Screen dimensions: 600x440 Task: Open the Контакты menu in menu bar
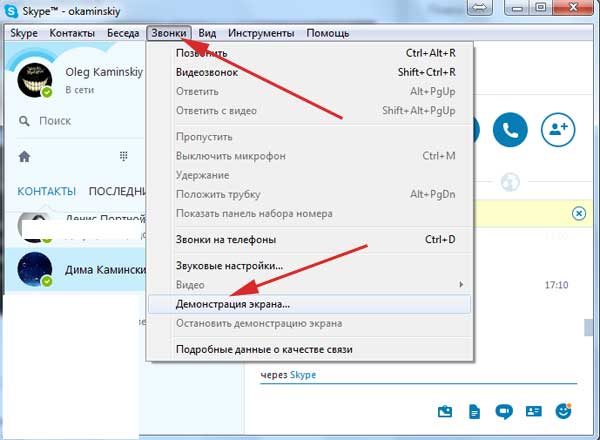(x=72, y=33)
